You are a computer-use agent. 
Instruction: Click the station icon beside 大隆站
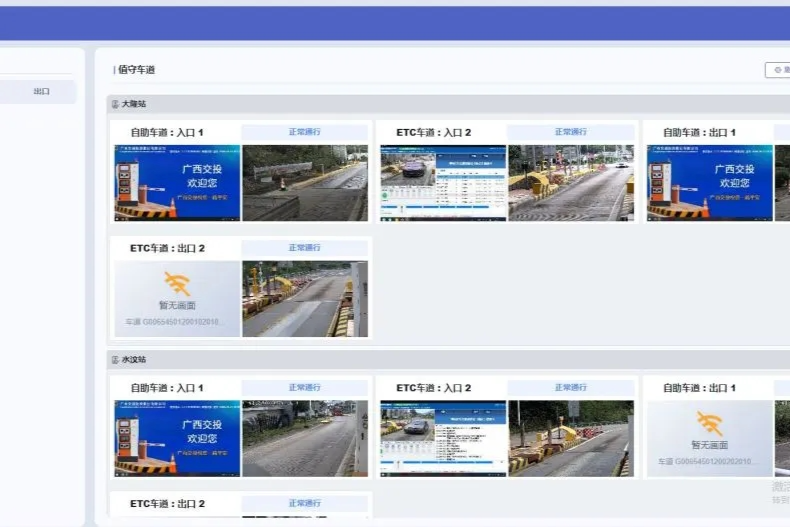[115, 104]
